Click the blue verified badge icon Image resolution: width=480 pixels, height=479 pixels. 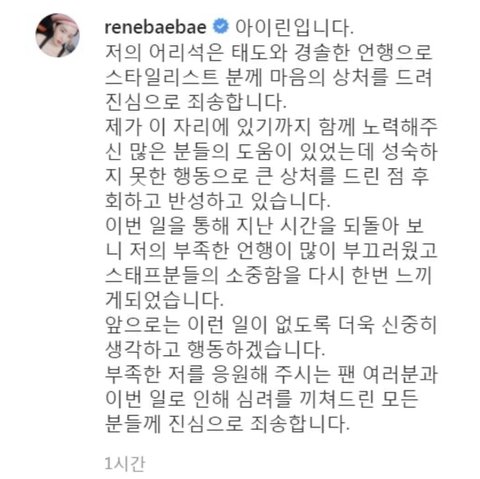coord(220,27)
